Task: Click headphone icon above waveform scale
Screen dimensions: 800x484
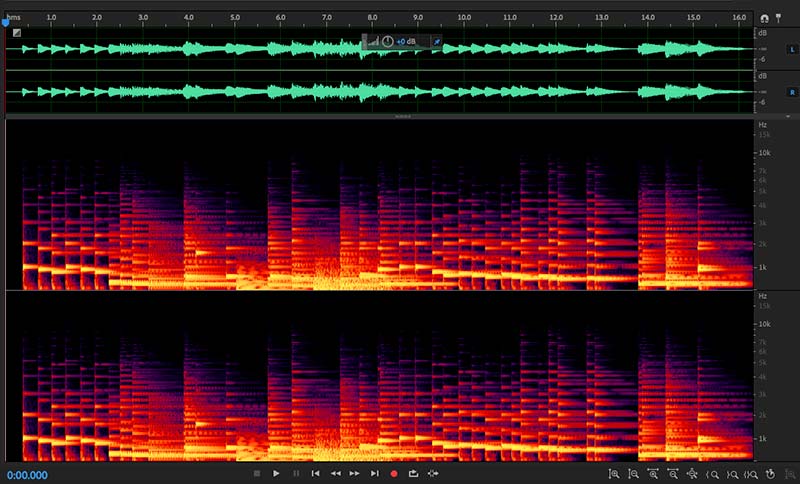Action: click(x=764, y=18)
